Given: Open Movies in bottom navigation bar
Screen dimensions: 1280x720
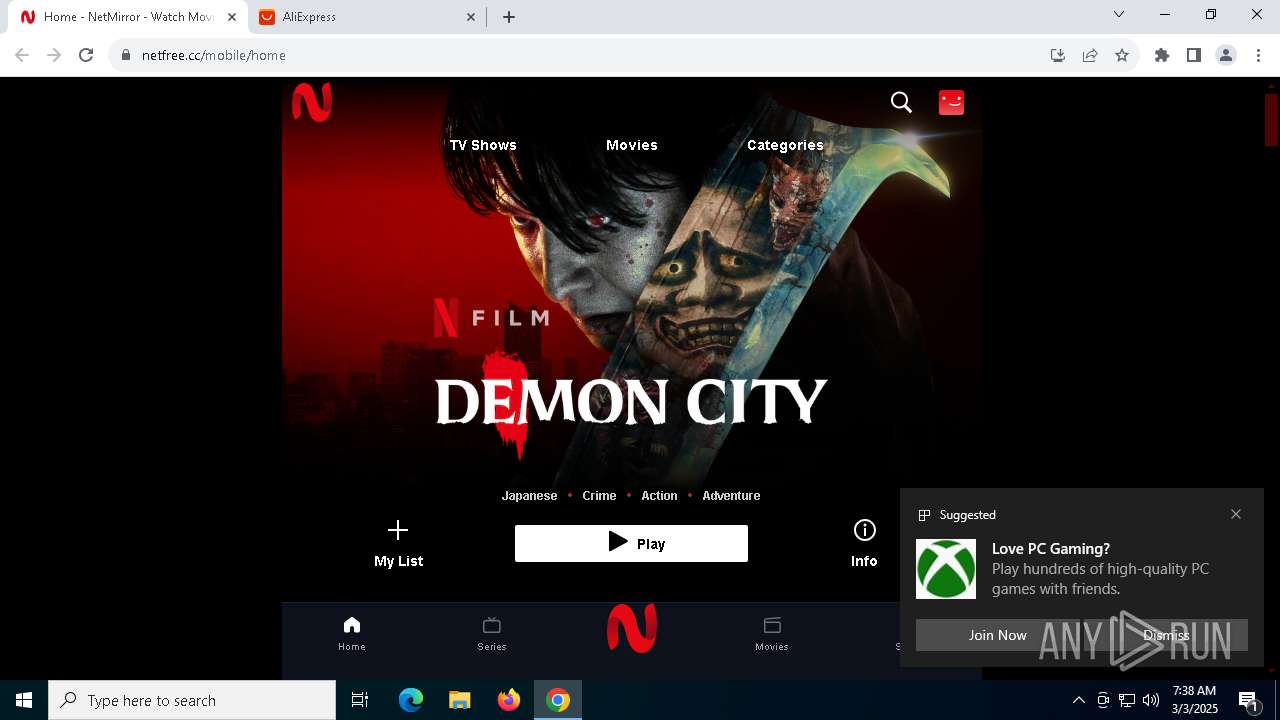Looking at the screenshot, I should [x=772, y=633].
